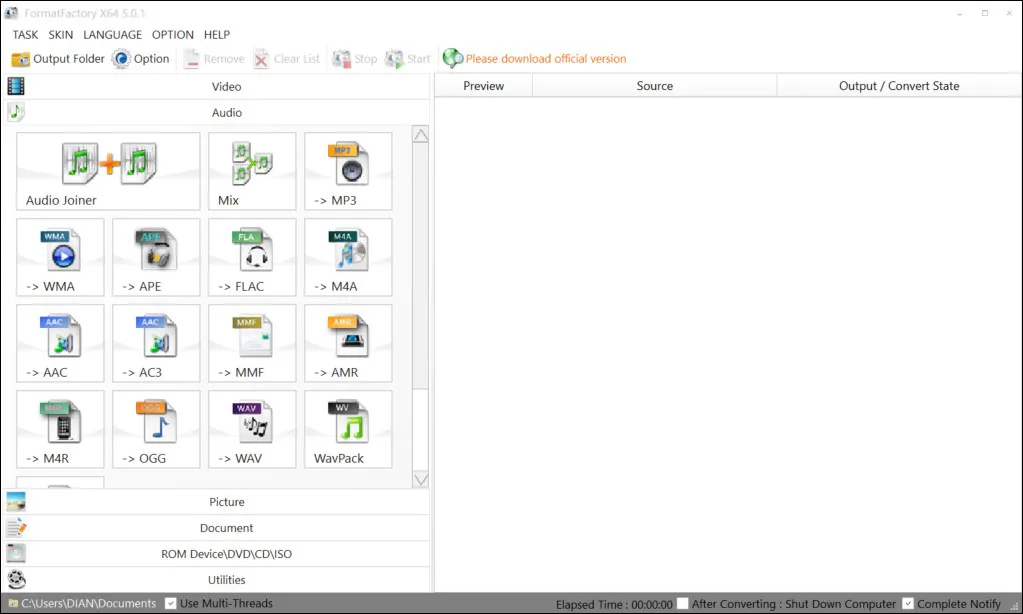
Task: Select the AMR conversion icon
Action: click(348, 343)
